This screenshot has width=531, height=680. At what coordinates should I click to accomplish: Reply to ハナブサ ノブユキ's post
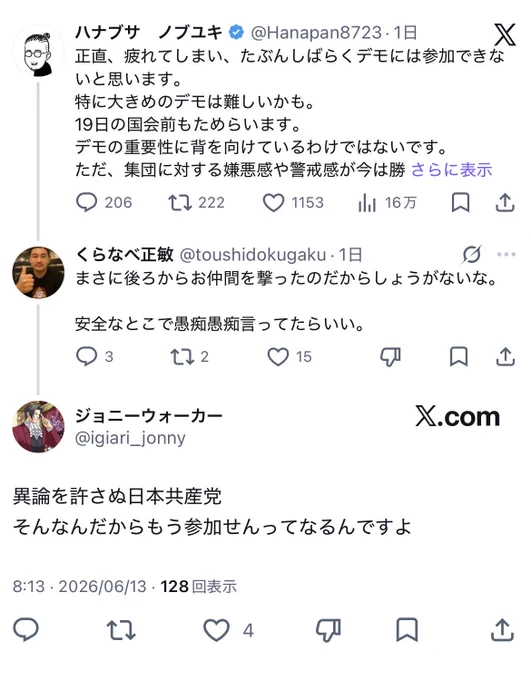pyautogui.click(x=86, y=203)
